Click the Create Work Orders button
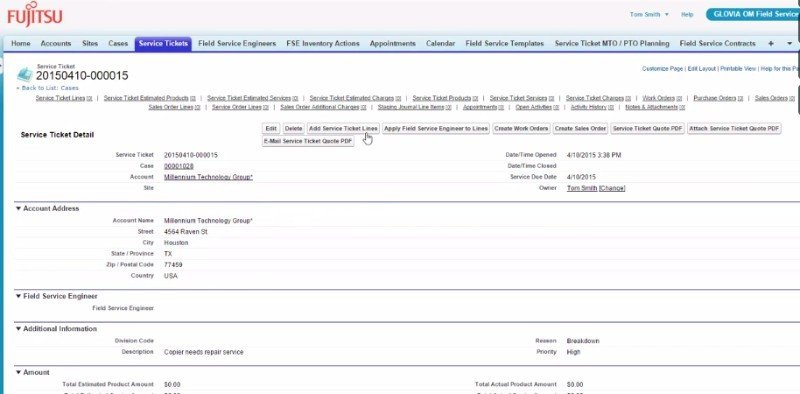 coord(521,129)
